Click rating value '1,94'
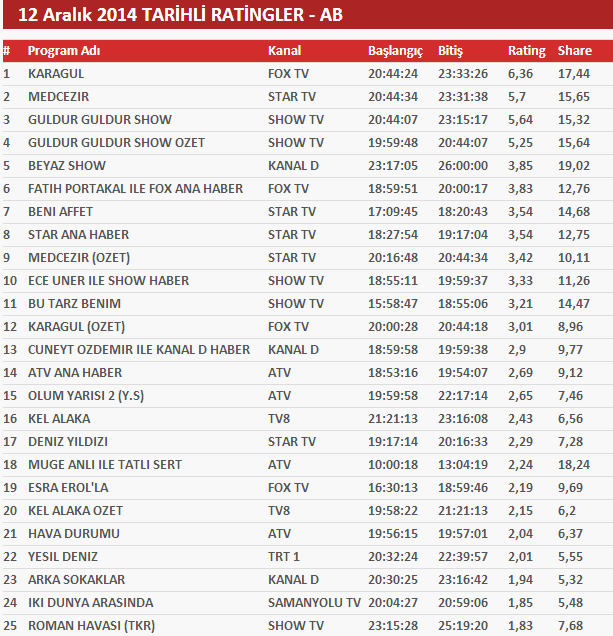 click(x=521, y=580)
